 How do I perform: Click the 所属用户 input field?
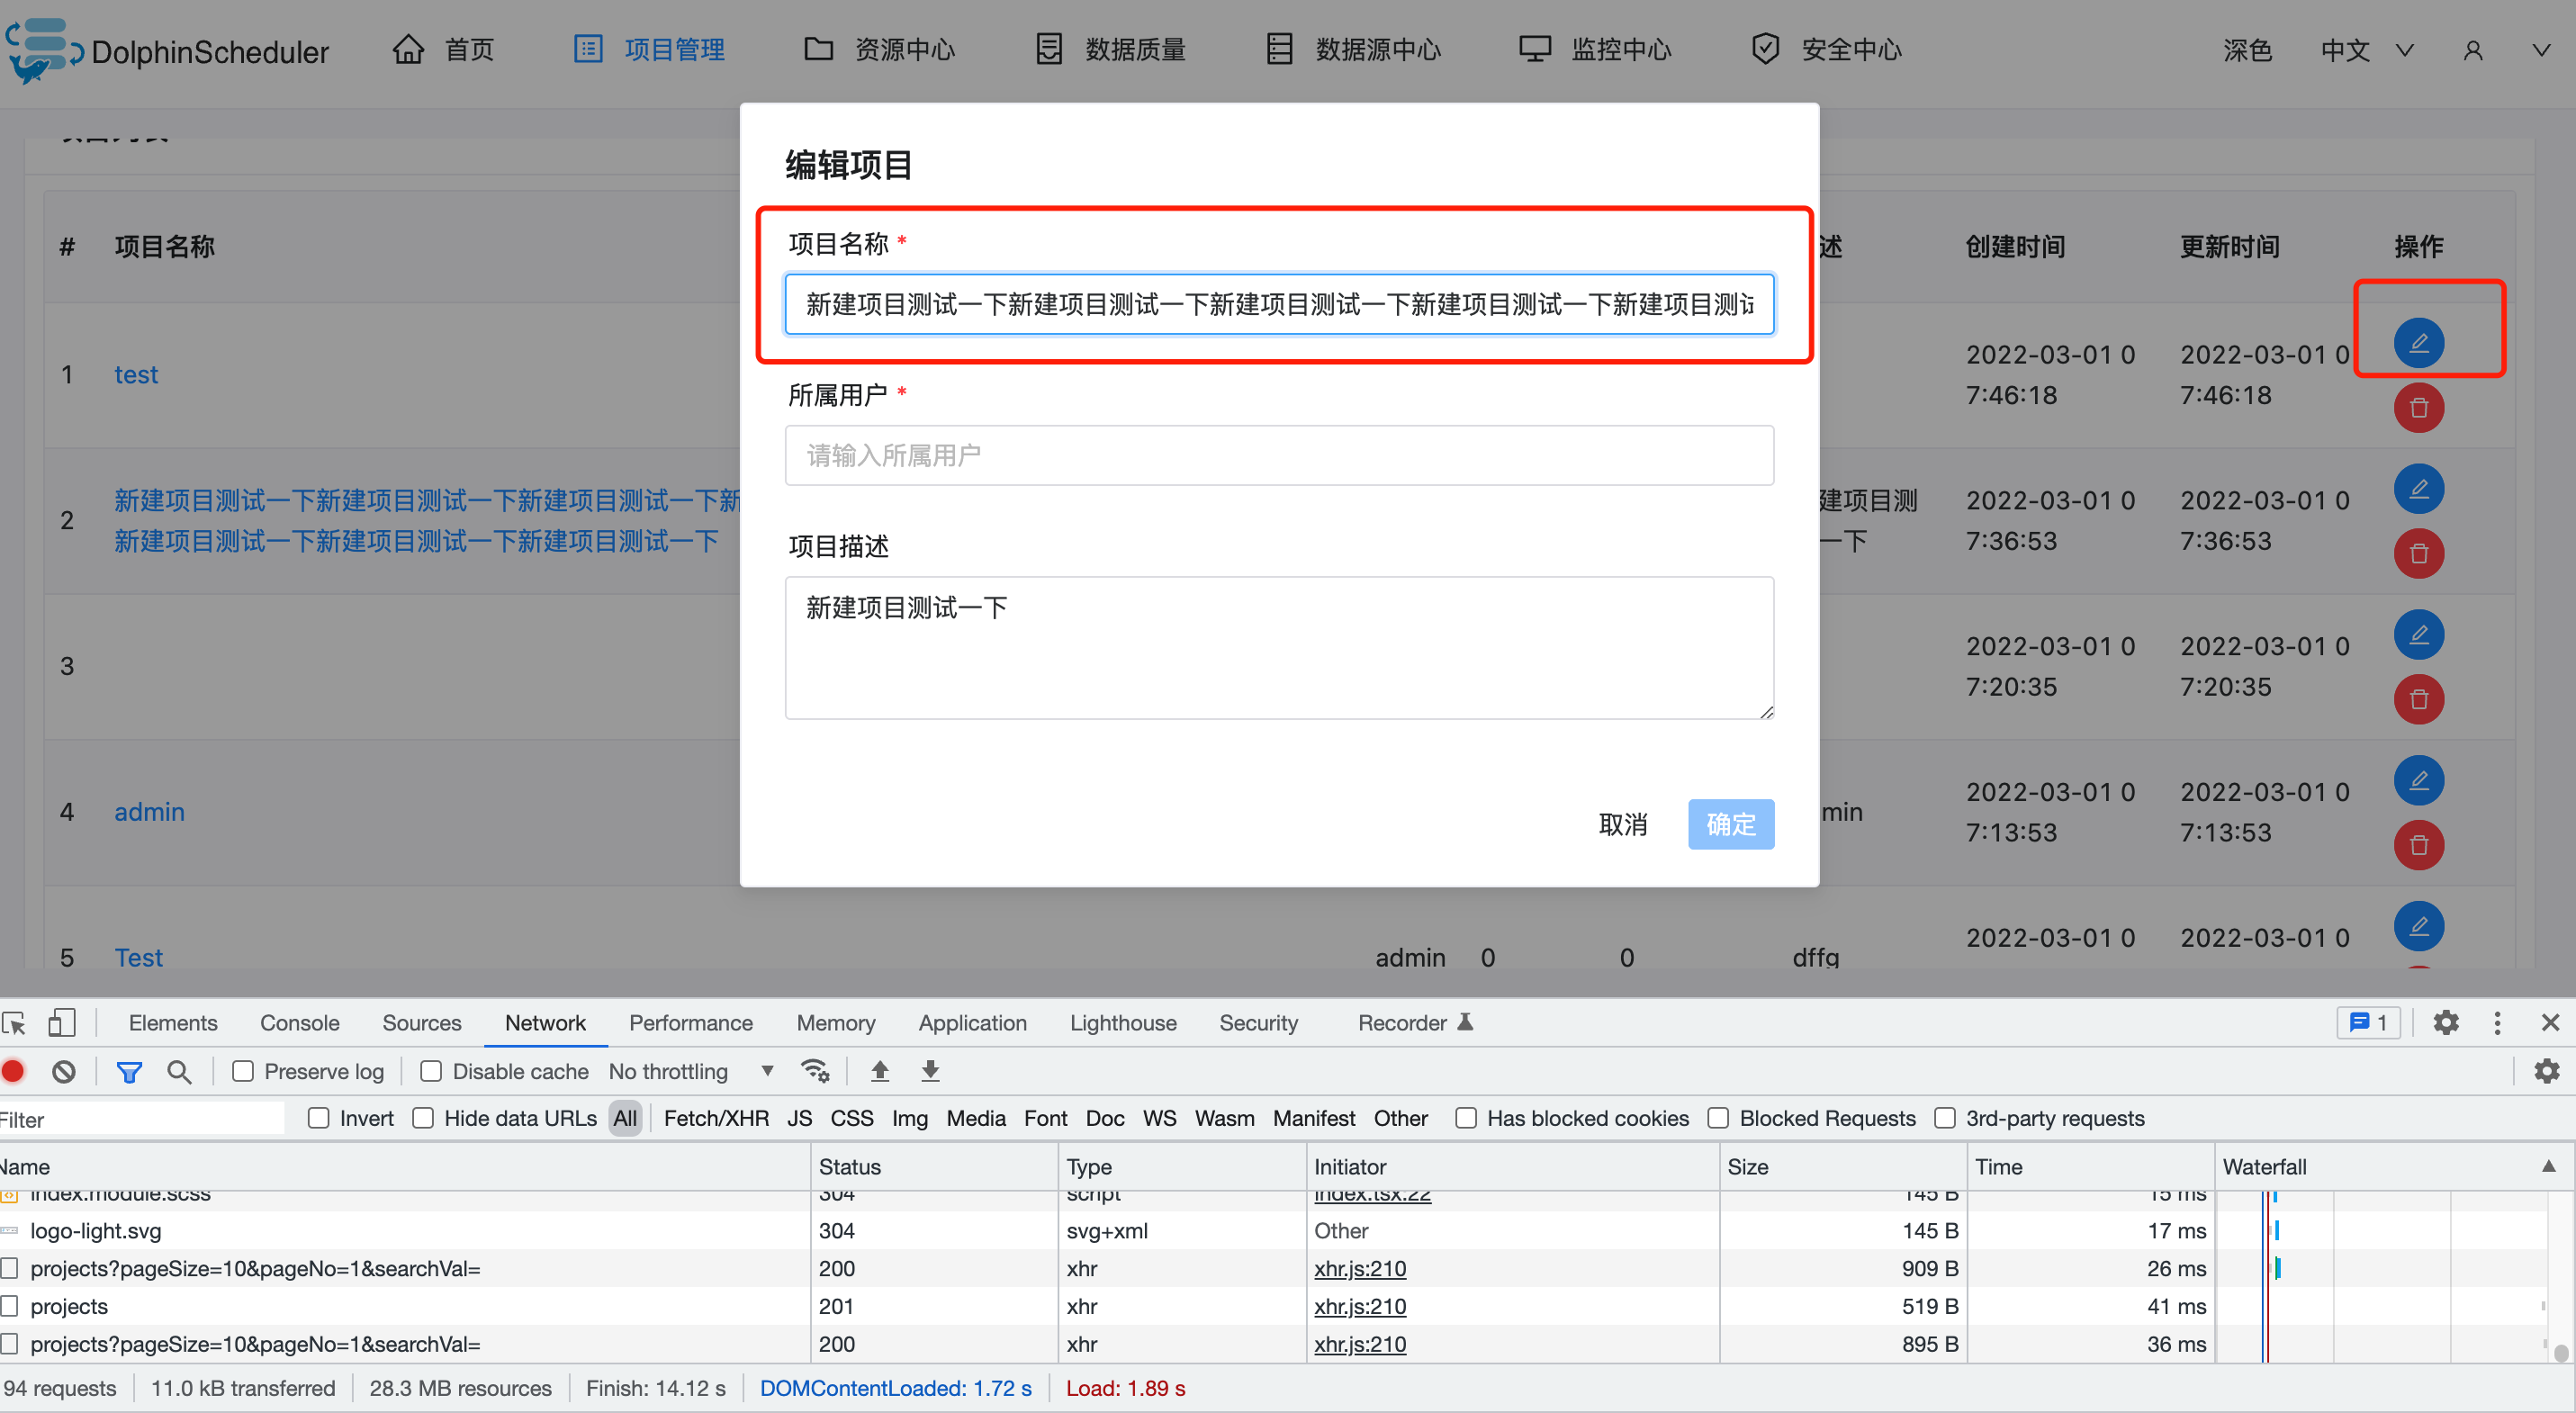[x=1278, y=455]
